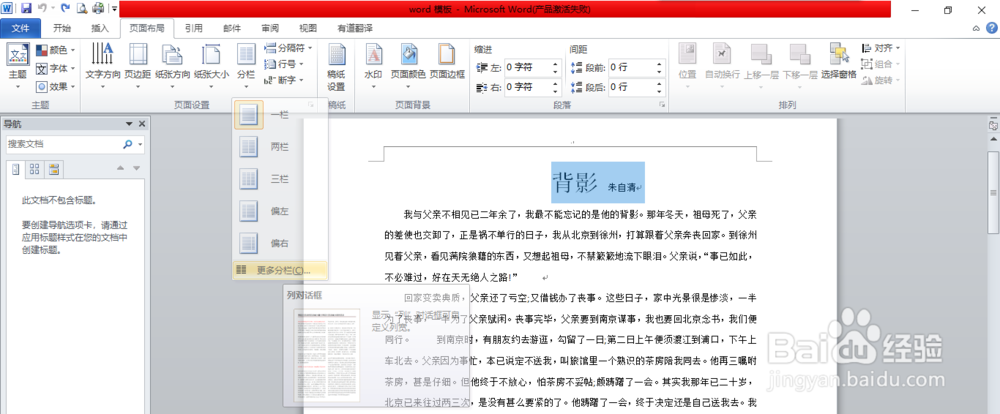
Task: Click the 页边距 (Margins) button
Action: [138, 66]
